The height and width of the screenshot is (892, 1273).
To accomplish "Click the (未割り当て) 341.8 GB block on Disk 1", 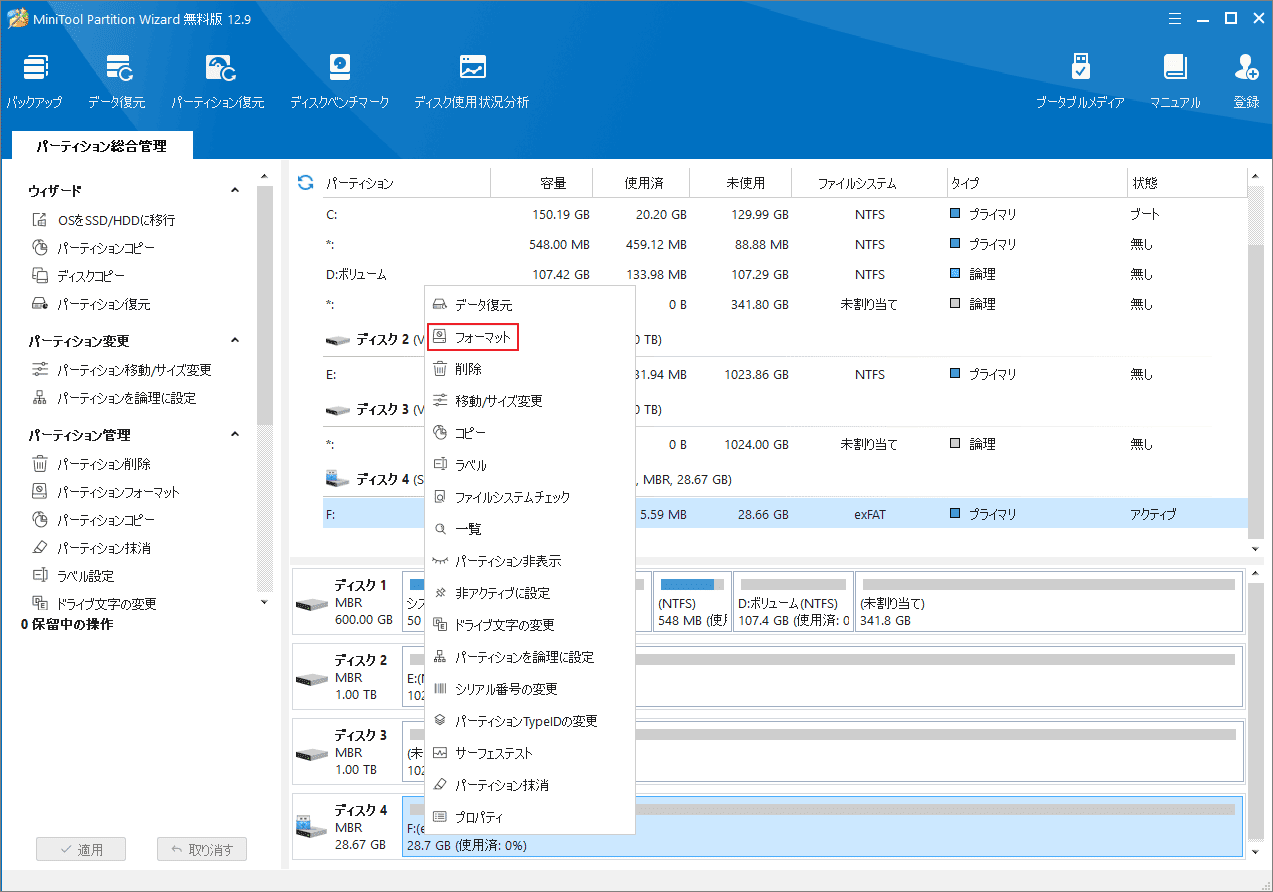I will [x=1048, y=603].
